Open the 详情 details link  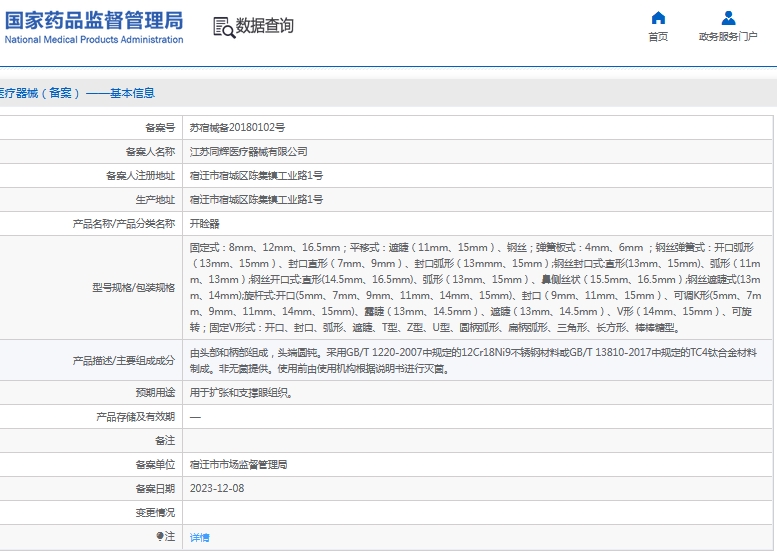pos(200,537)
